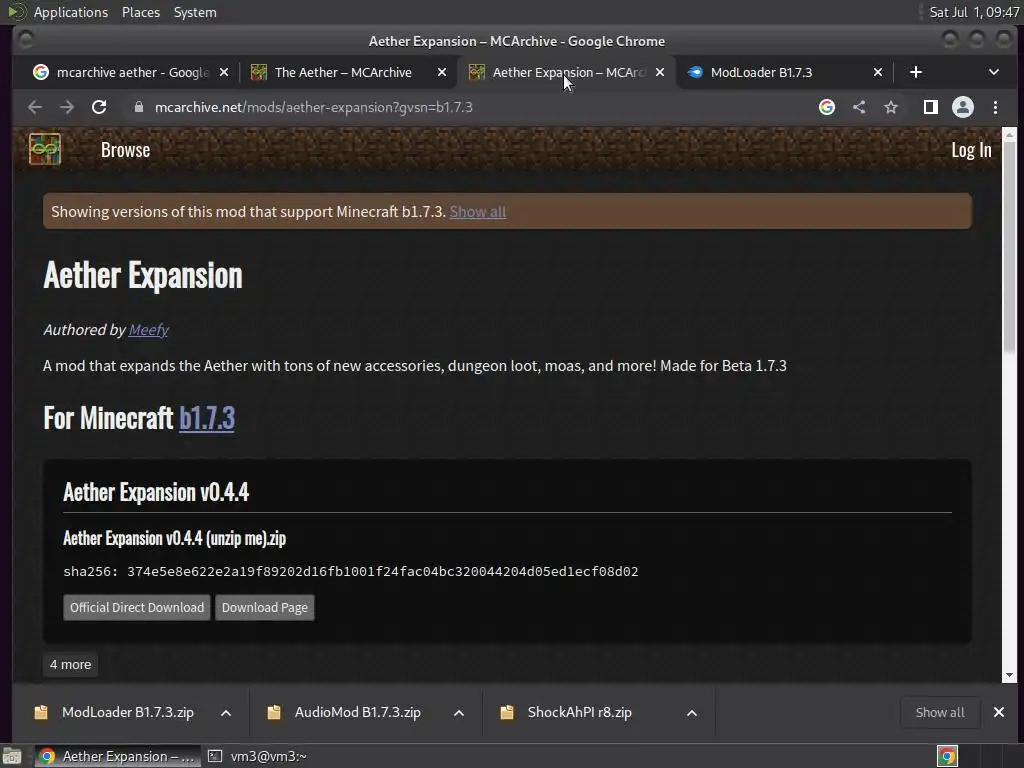Switch to The Aether – MCArchive tab
Viewport: 1024px width, 768px height.
click(x=343, y=72)
